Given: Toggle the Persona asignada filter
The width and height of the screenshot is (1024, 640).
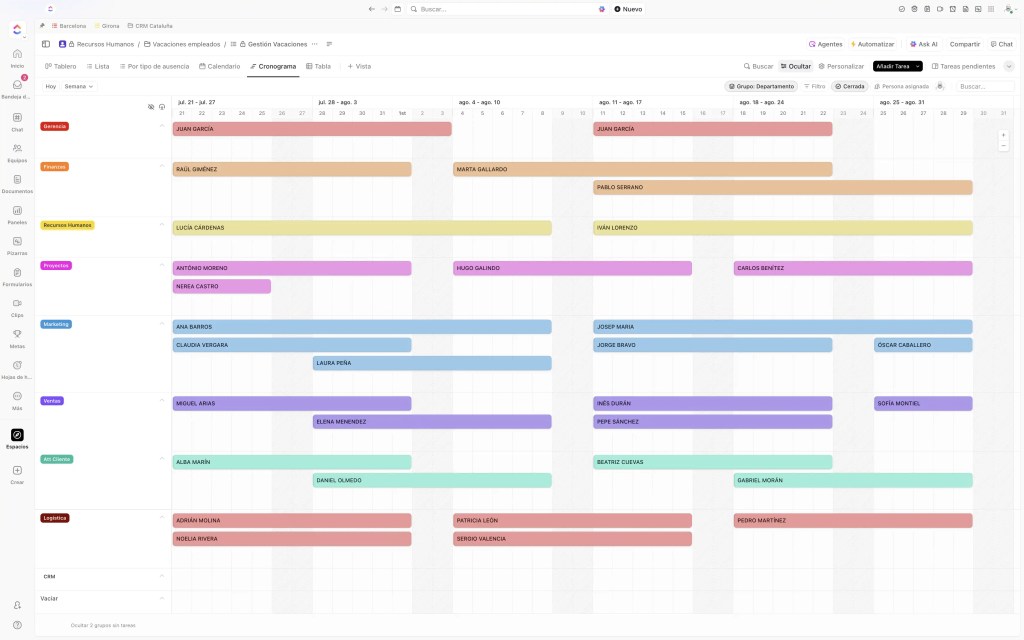Looking at the screenshot, I should tap(901, 86).
